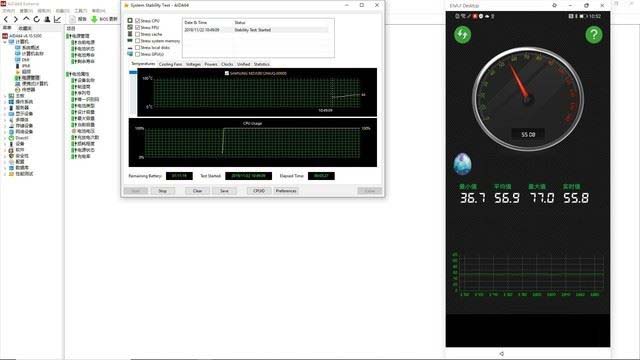Collapse the 计算机 tree node arrow
Image resolution: width=640 pixels, height=360 pixels.
(x=5, y=42)
